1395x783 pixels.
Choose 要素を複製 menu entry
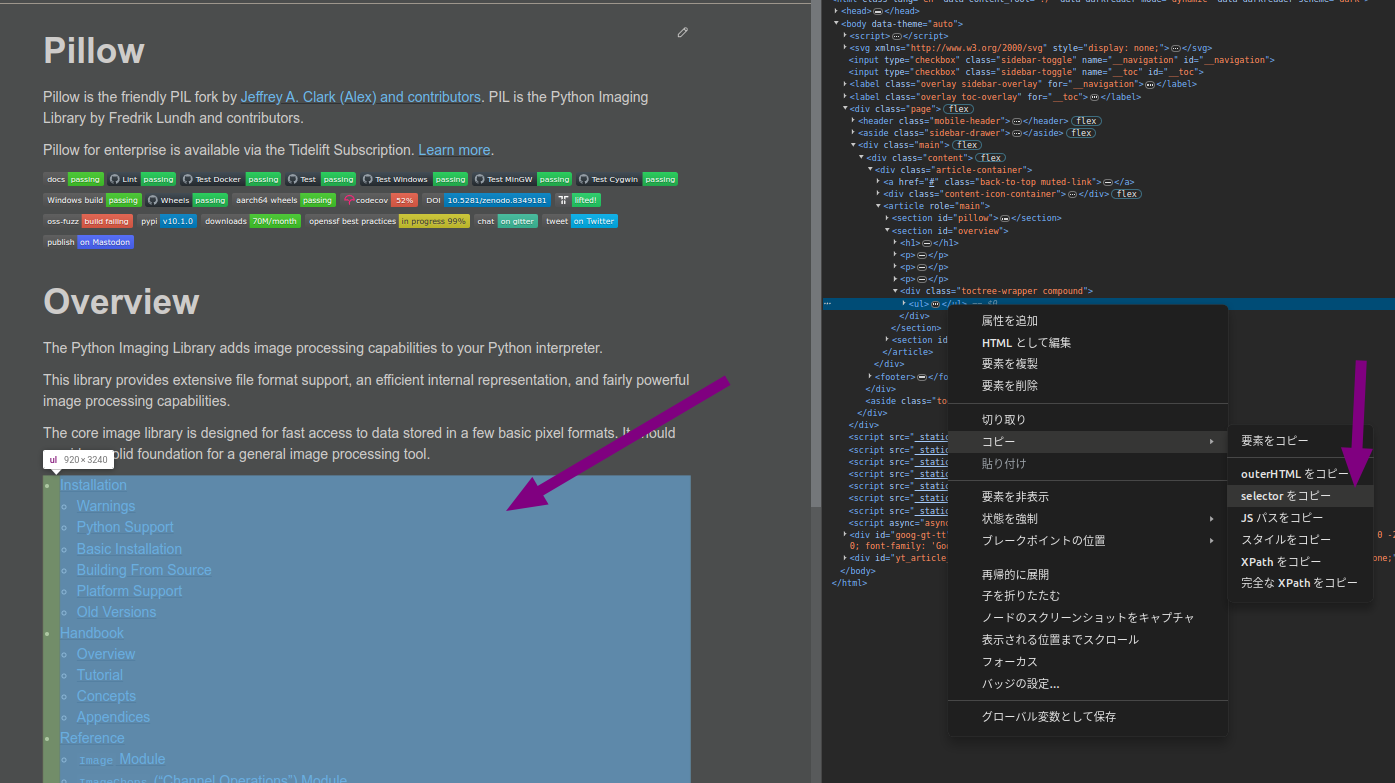point(1088,364)
